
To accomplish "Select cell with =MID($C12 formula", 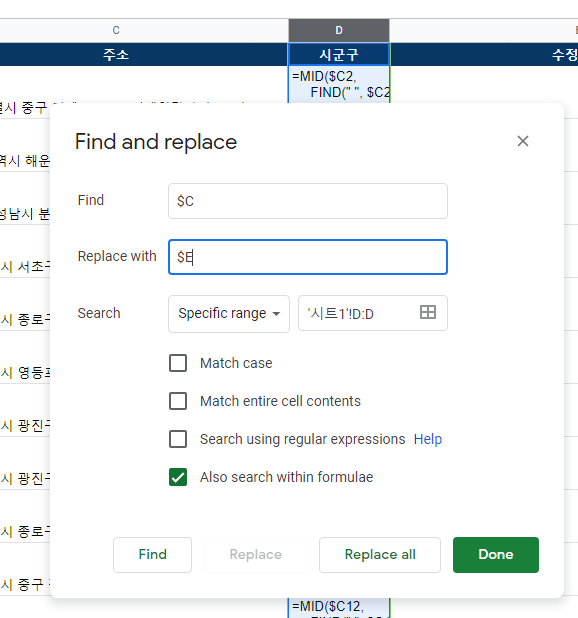I will click(339, 607).
